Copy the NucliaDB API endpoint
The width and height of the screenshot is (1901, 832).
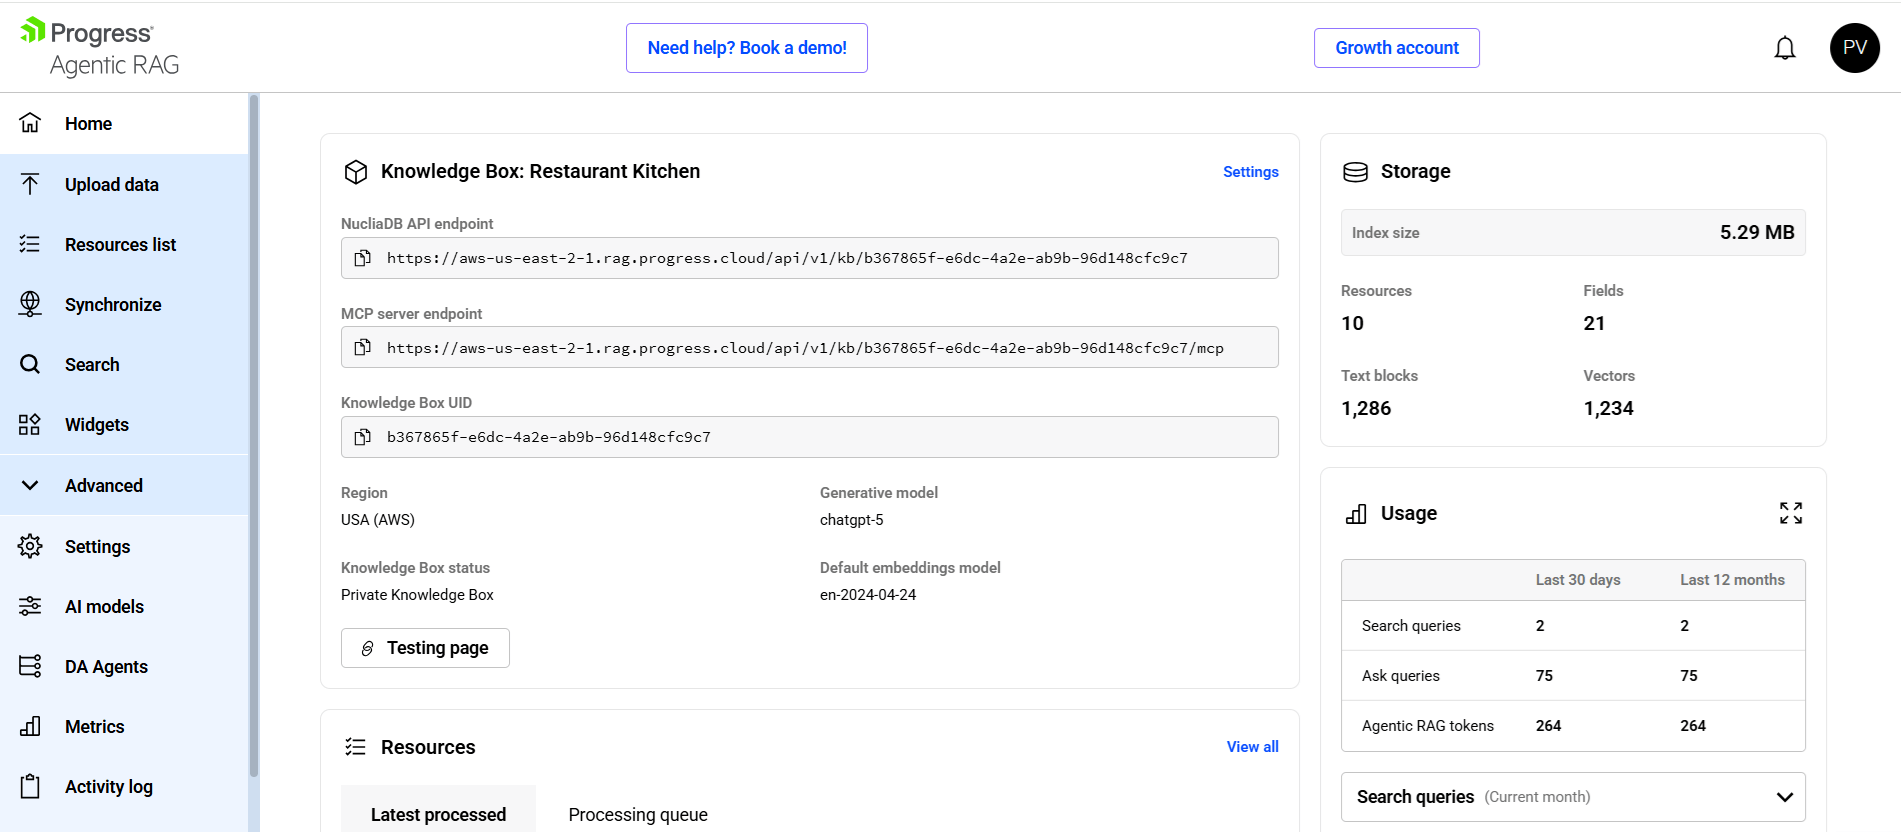tap(363, 258)
